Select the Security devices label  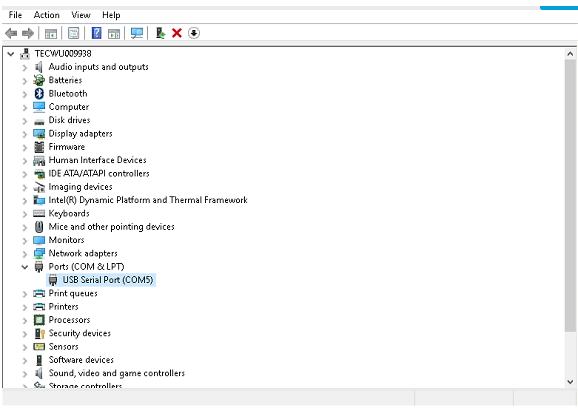coord(80,333)
